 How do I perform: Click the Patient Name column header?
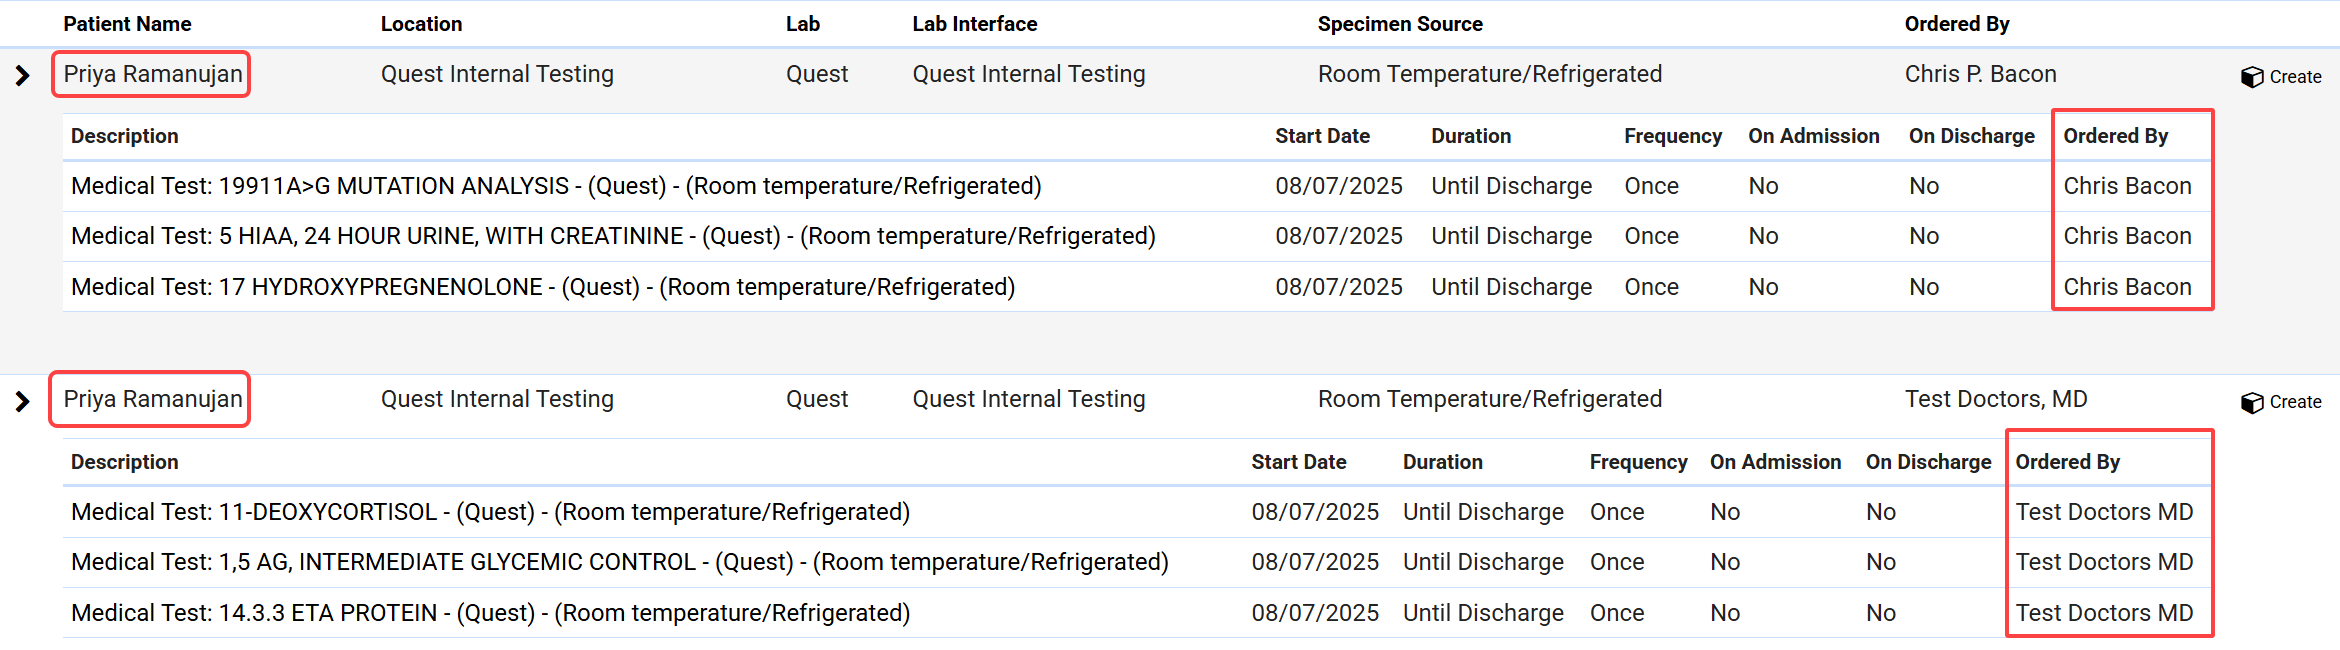coord(127,24)
